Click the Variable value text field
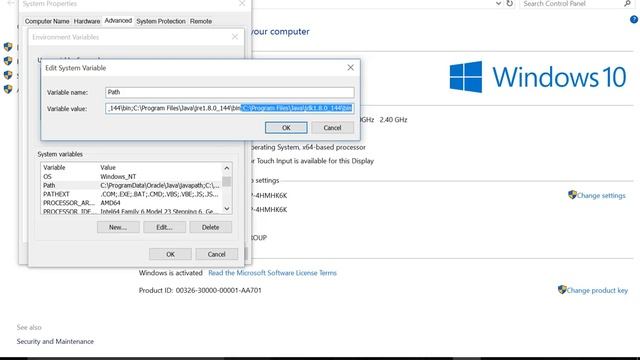Screen dimensions: 640x360 coord(230,108)
